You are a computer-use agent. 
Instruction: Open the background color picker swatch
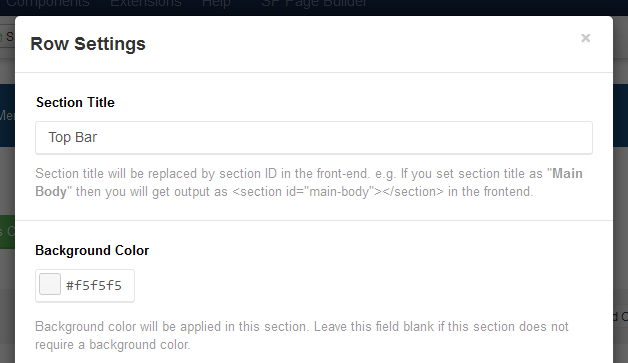coord(50,284)
